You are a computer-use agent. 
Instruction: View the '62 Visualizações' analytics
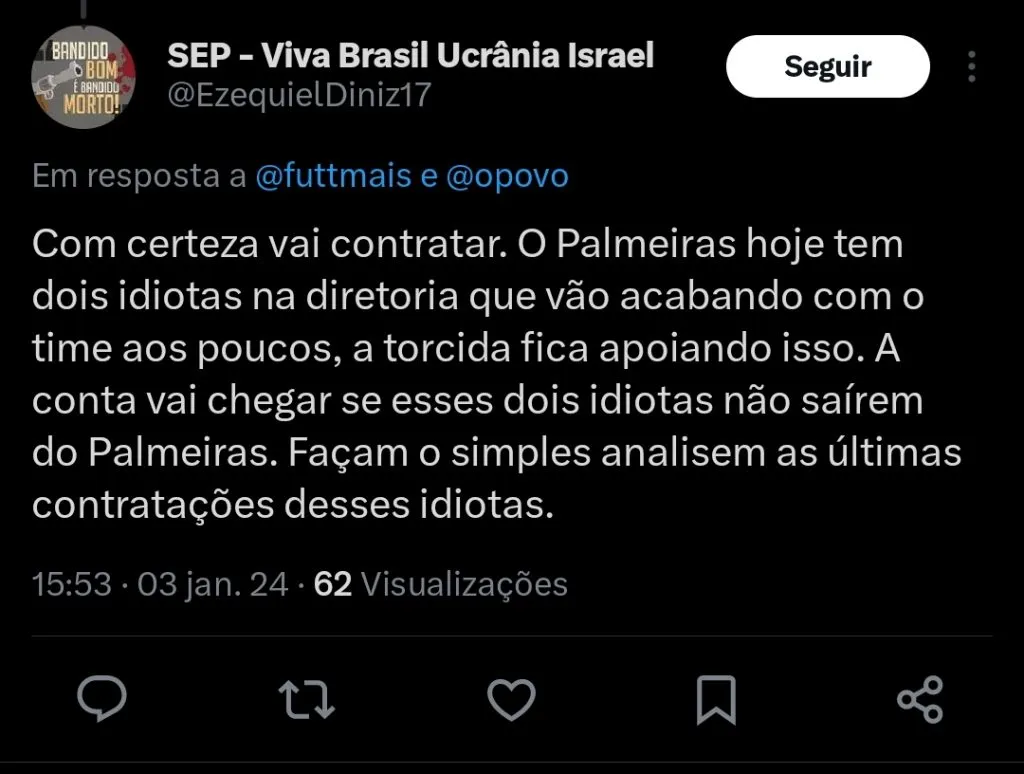pos(440,584)
